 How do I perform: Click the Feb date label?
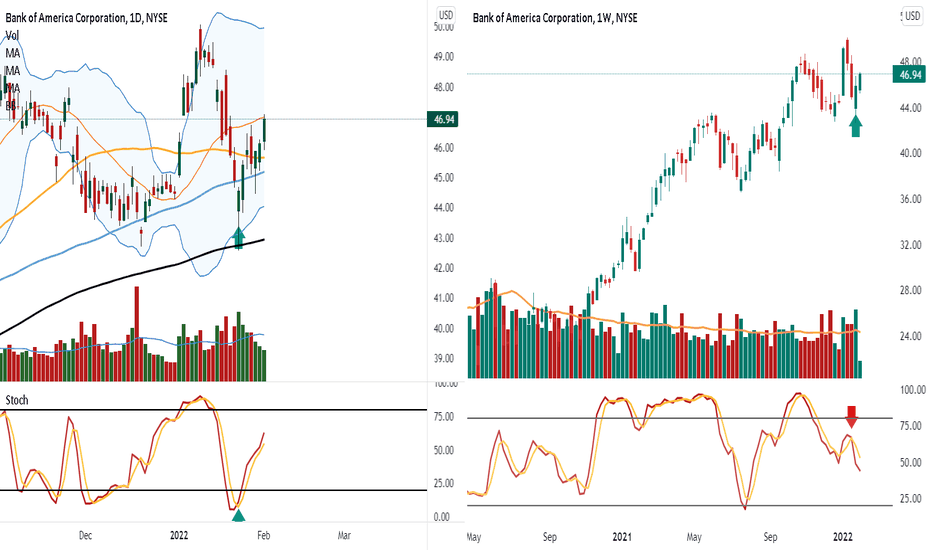coord(263,535)
